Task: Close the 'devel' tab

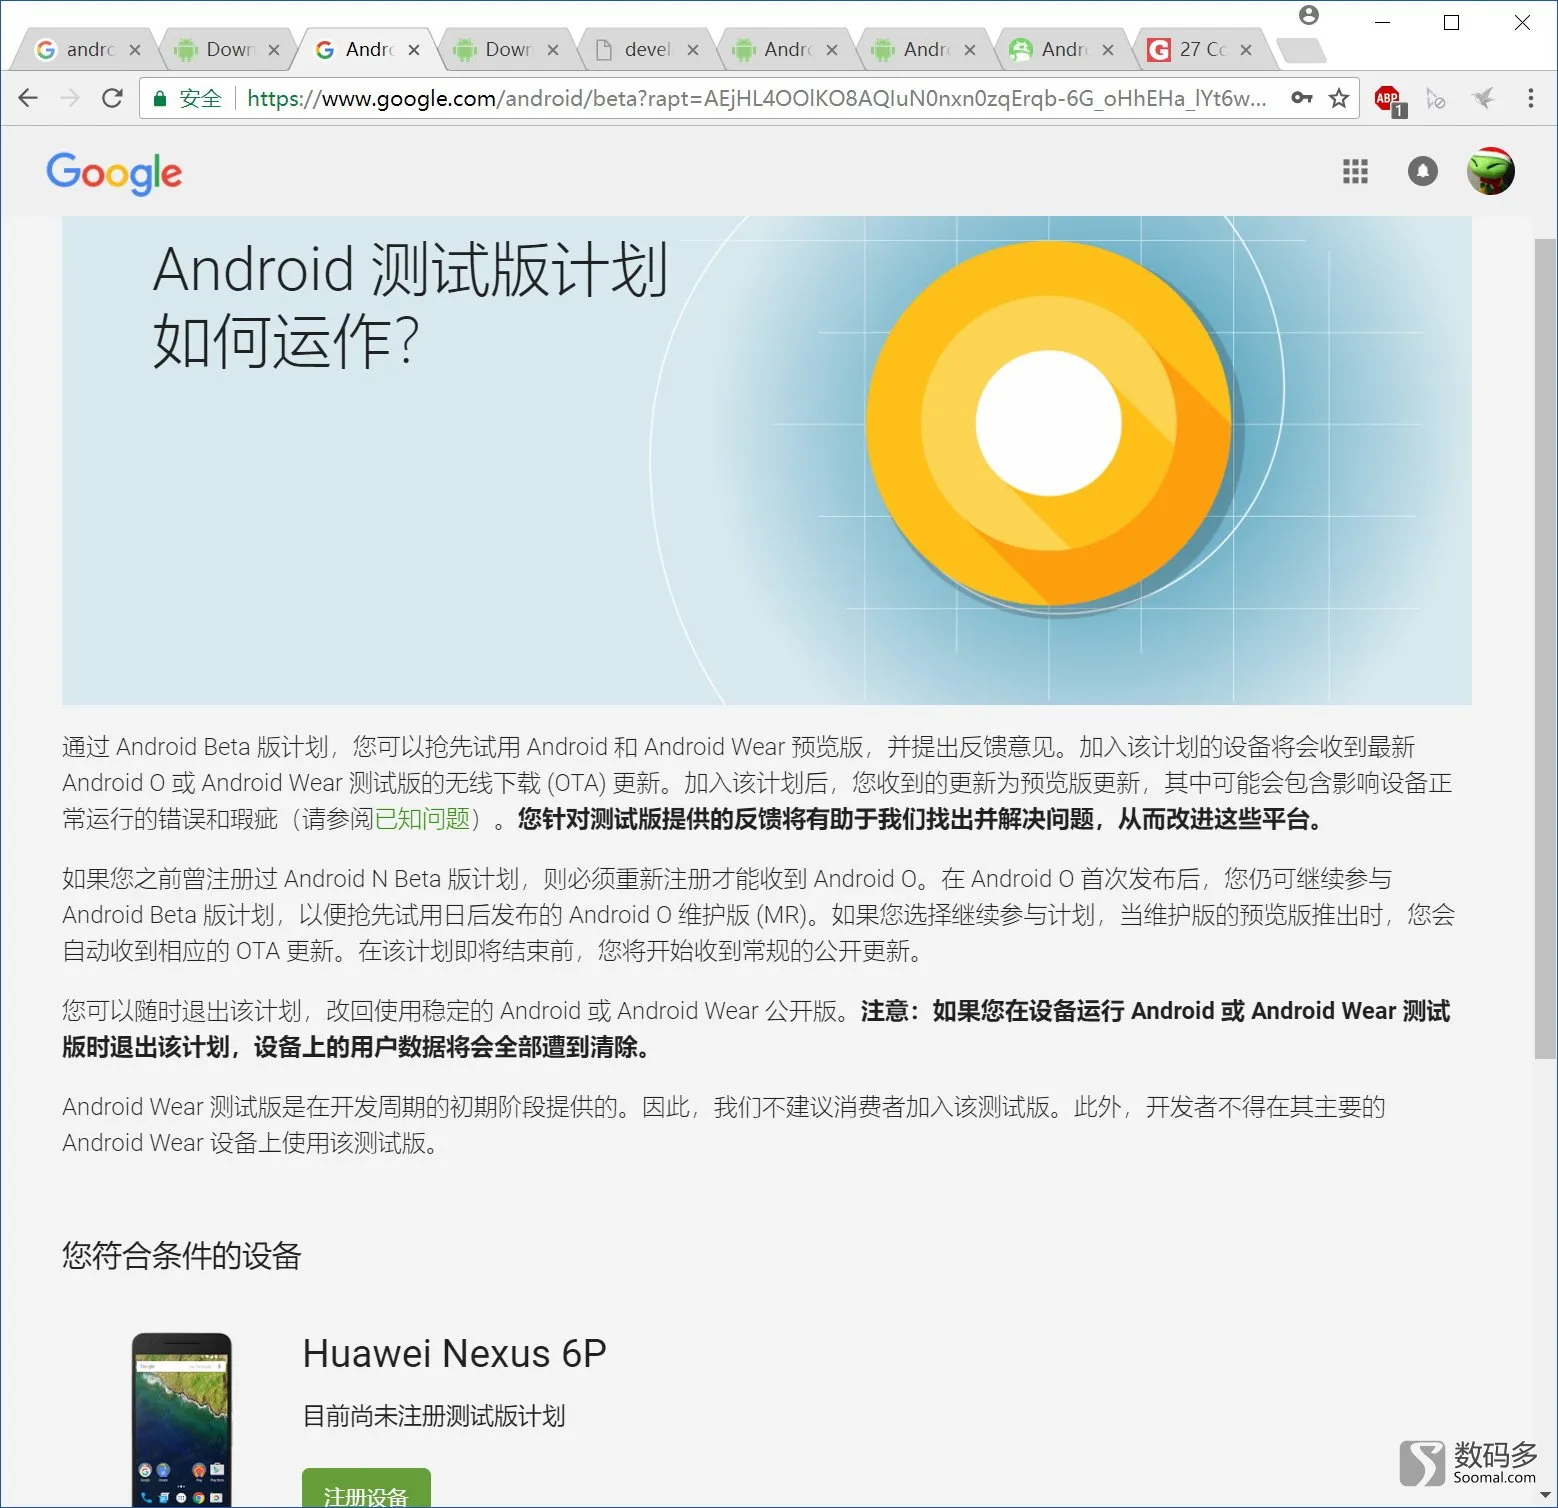Action: [x=692, y=49]
